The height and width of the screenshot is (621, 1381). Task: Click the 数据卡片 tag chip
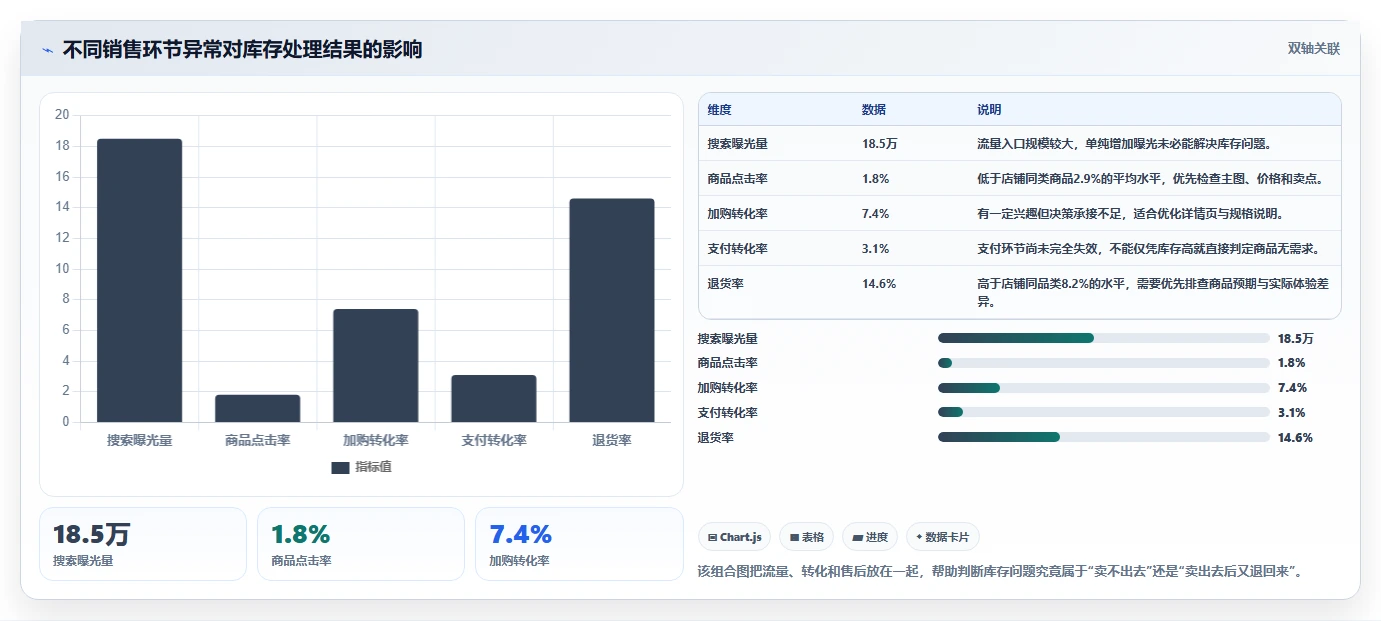(943, 537)
